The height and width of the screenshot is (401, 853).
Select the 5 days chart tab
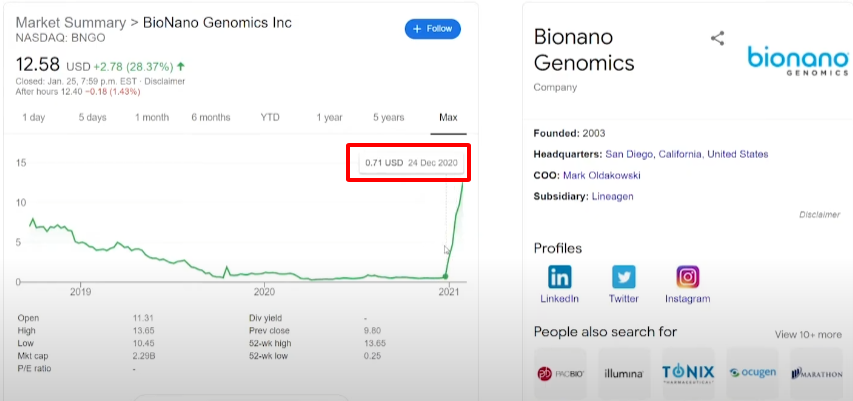92,117
